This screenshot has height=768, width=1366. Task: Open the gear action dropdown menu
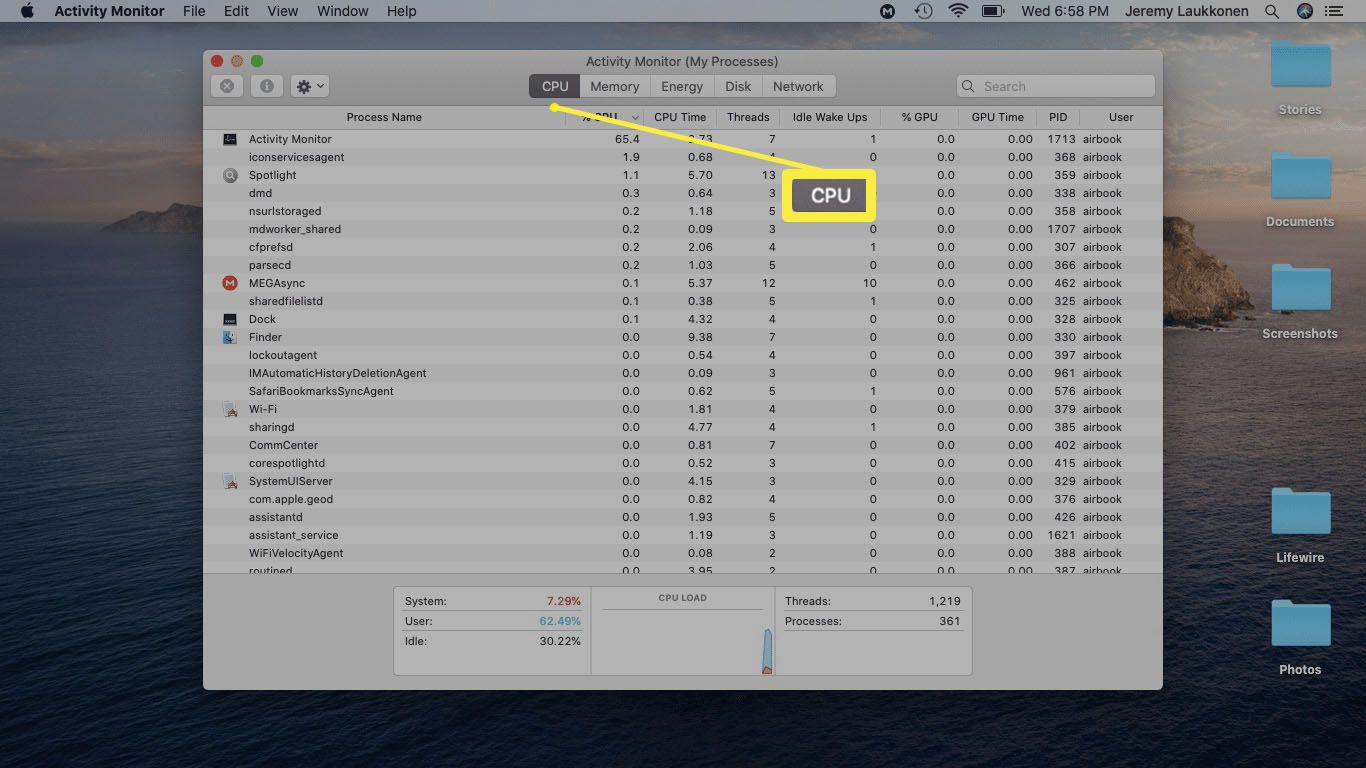[x=309, y=86]
